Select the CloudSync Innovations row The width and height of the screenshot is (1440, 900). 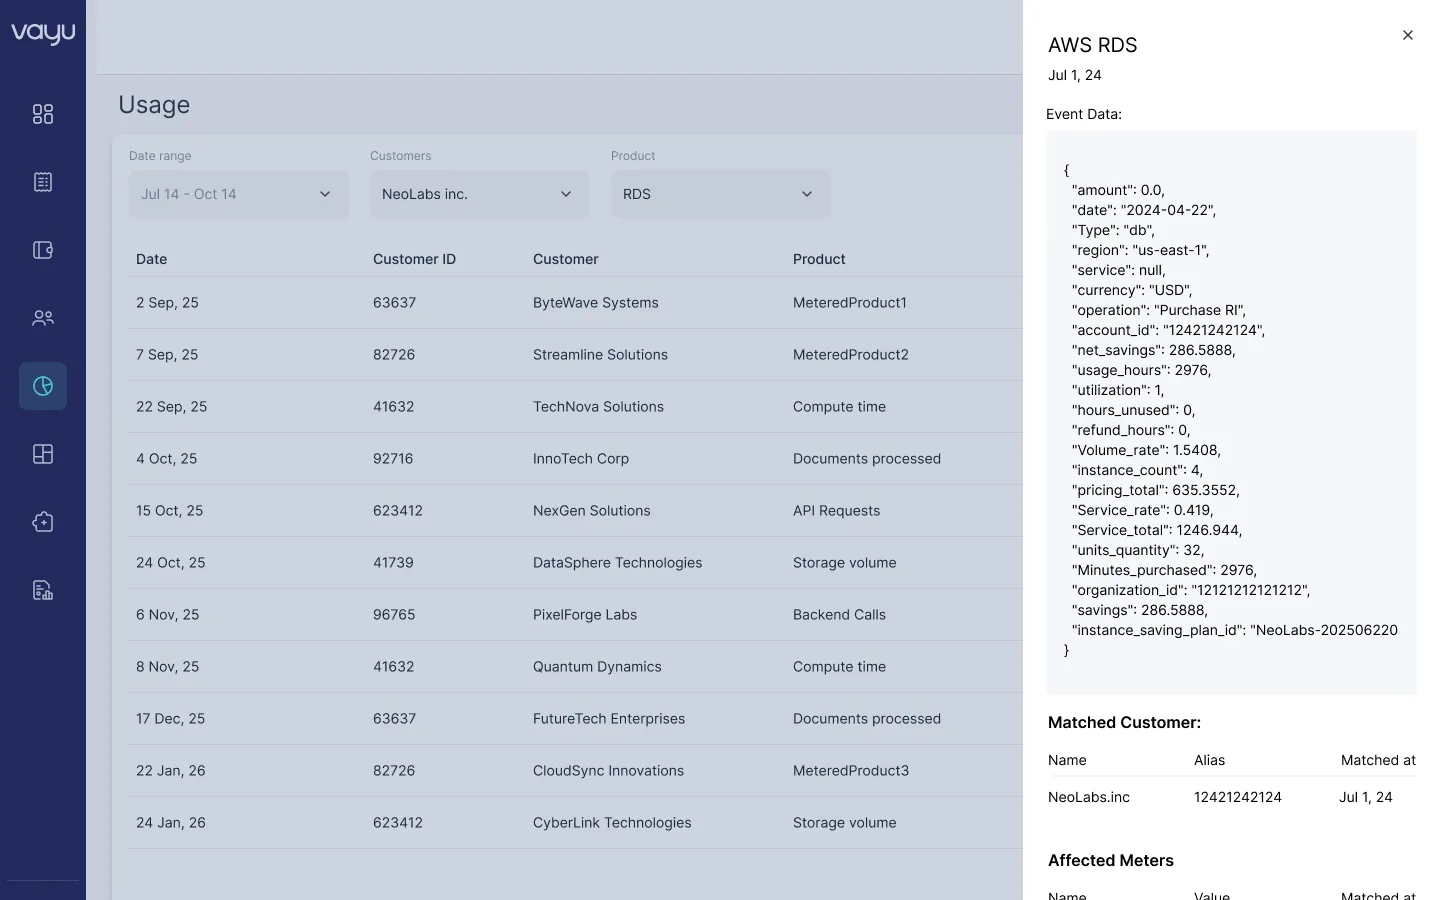click(x=575, y=771)
